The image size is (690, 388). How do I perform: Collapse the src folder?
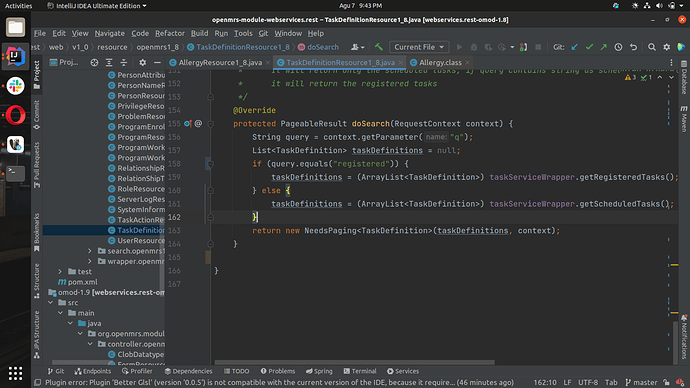point(51,303)
